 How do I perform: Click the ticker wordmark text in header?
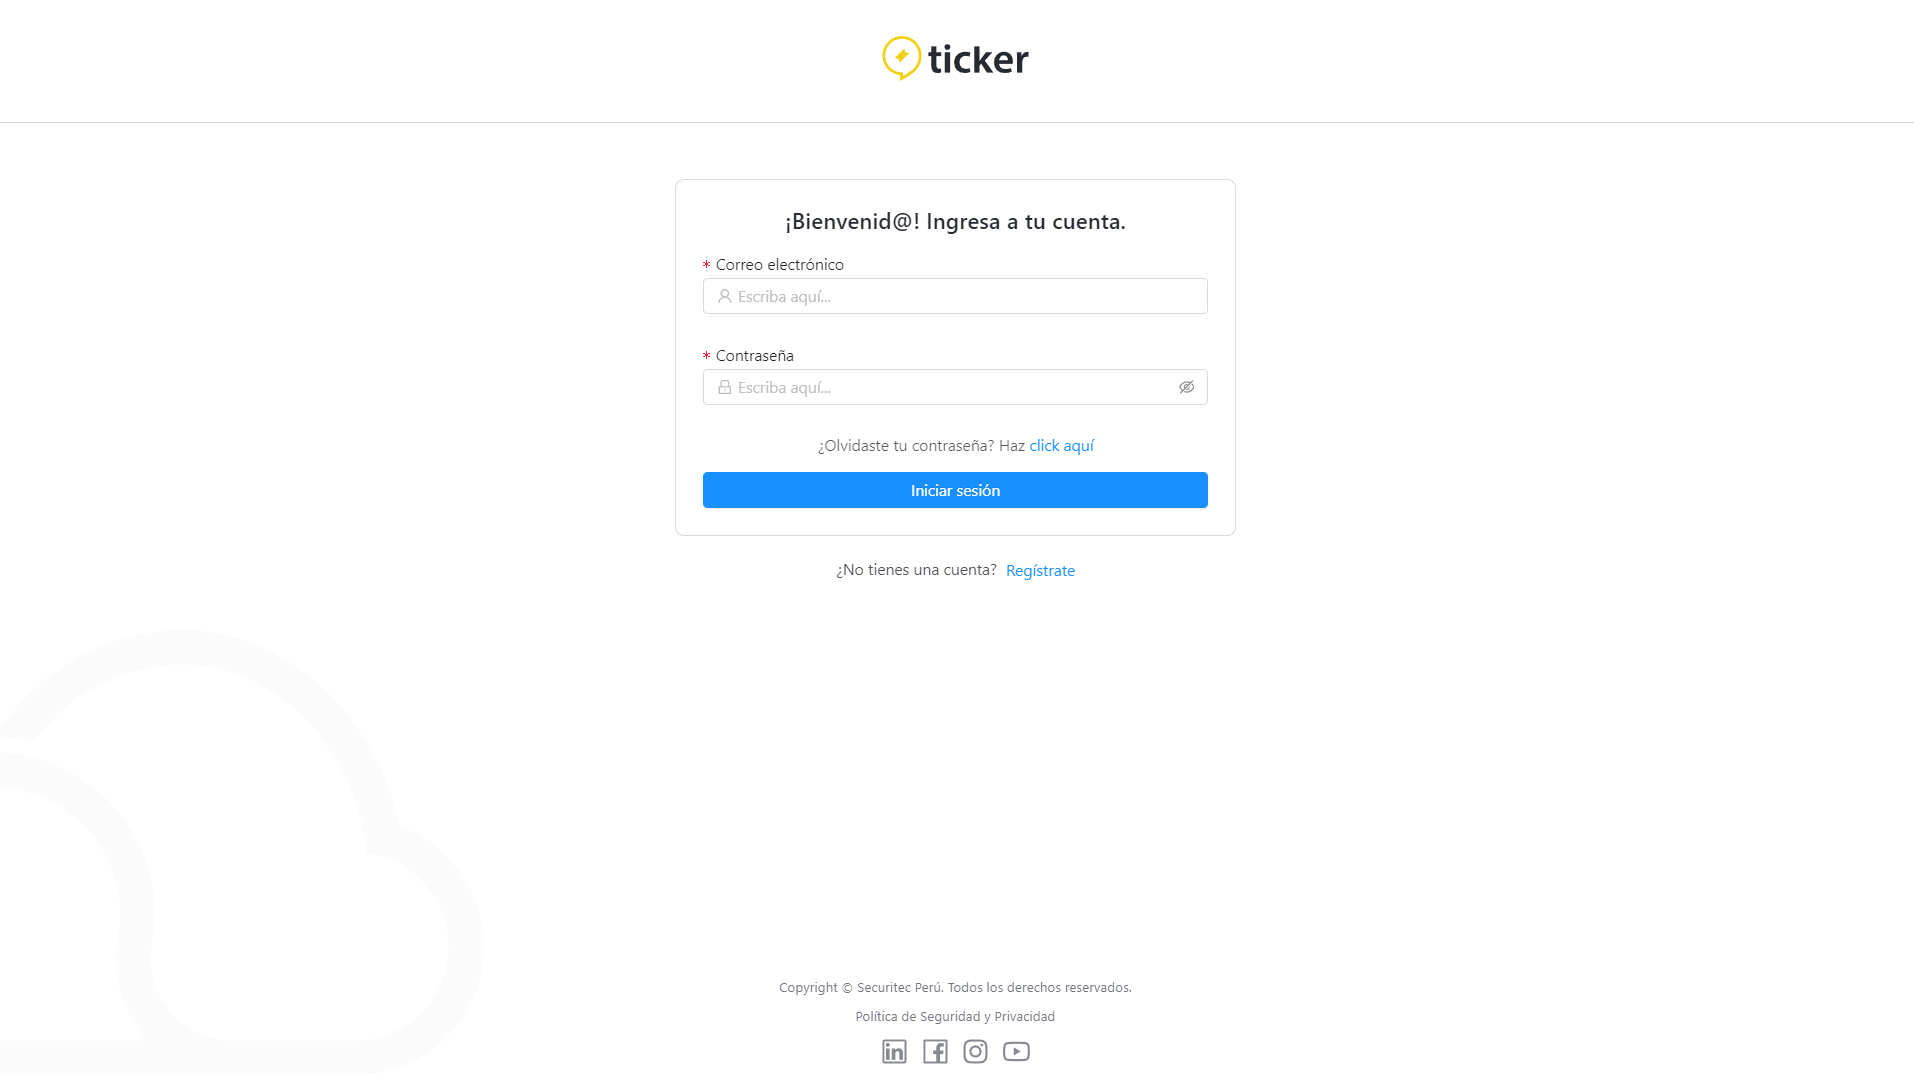[x=978, y=58]
